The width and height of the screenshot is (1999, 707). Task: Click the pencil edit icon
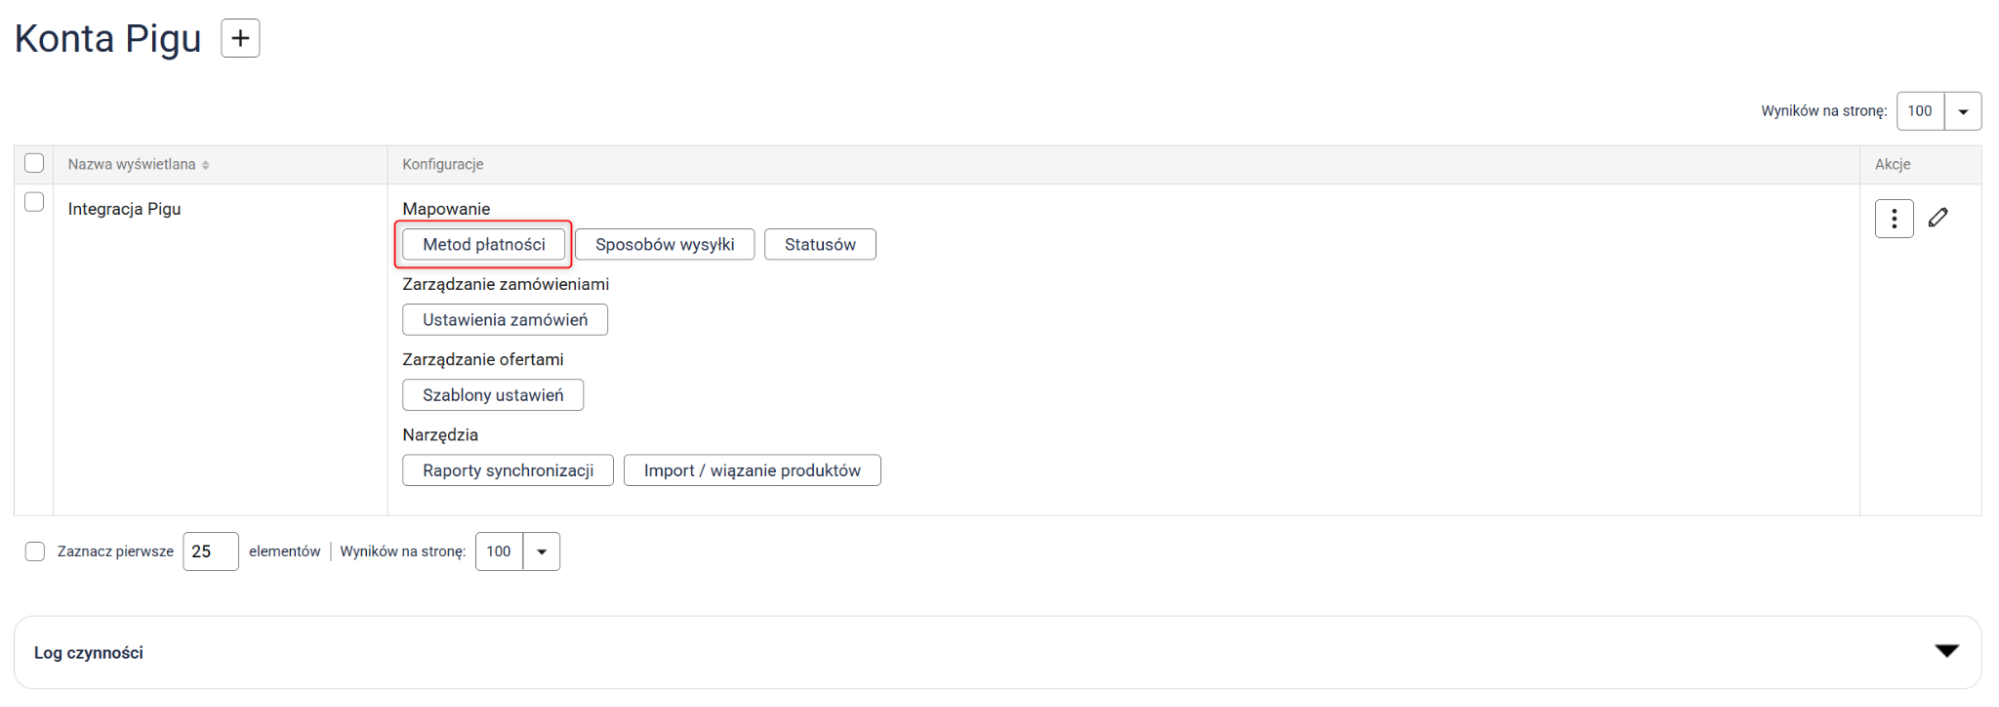tap(1938, 218)
